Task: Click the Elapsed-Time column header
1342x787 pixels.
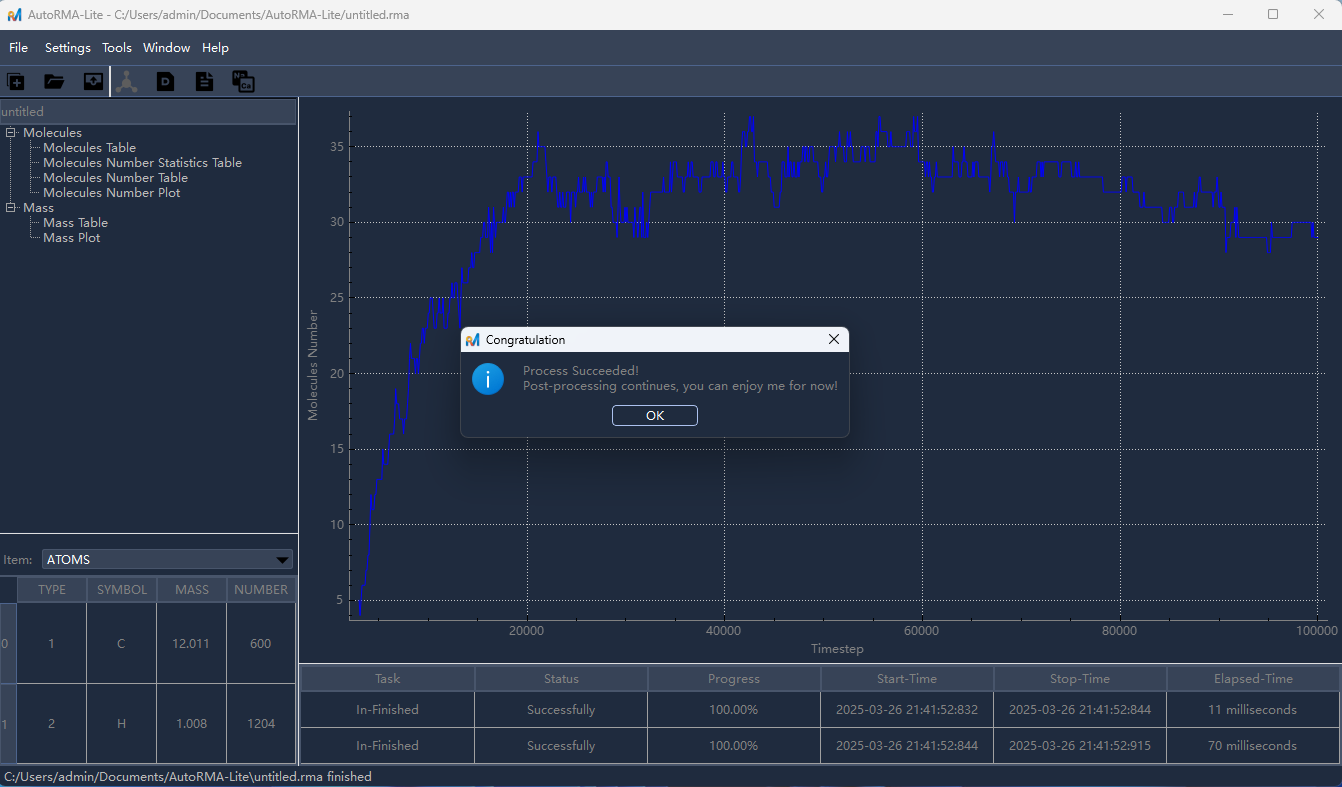Action: (1253, 679)
